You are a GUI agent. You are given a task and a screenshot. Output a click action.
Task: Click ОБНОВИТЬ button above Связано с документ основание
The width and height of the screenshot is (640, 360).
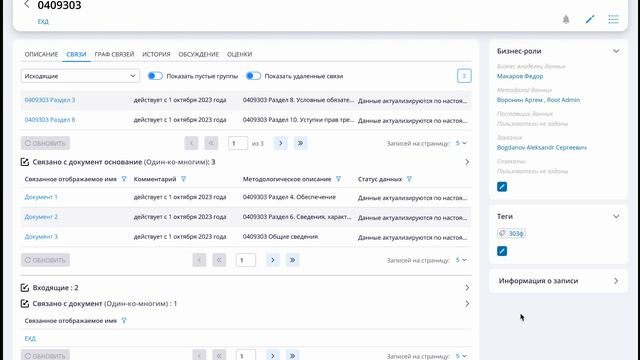[x=45, y=143]
